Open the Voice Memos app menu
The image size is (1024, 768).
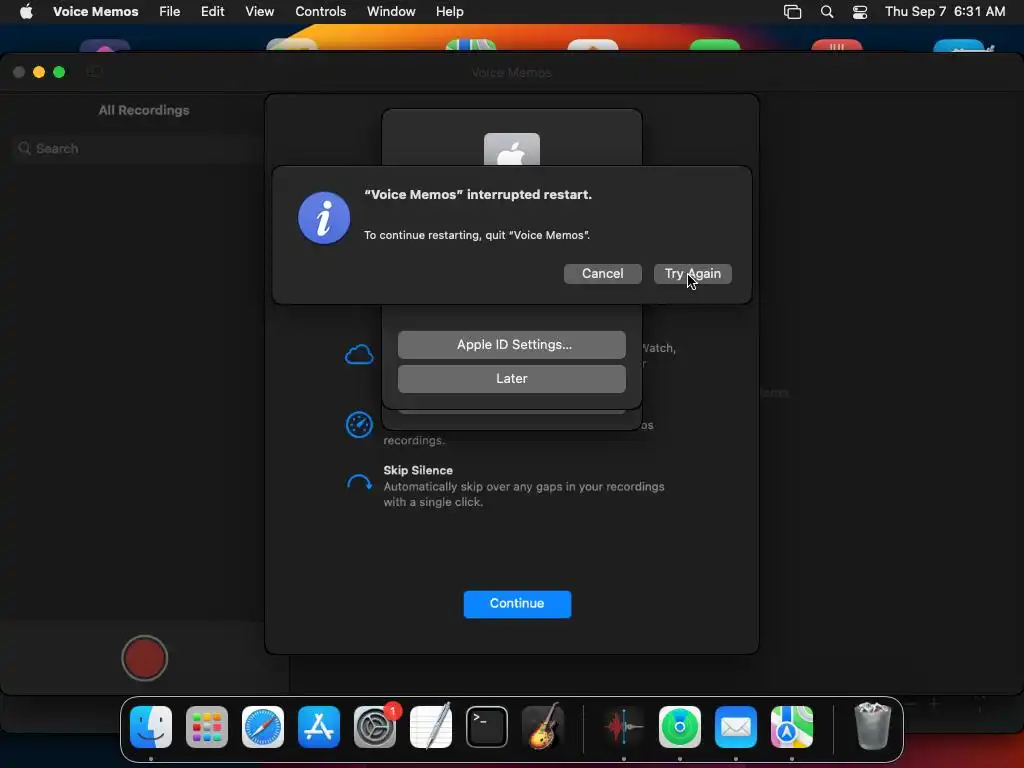point(95,12)
